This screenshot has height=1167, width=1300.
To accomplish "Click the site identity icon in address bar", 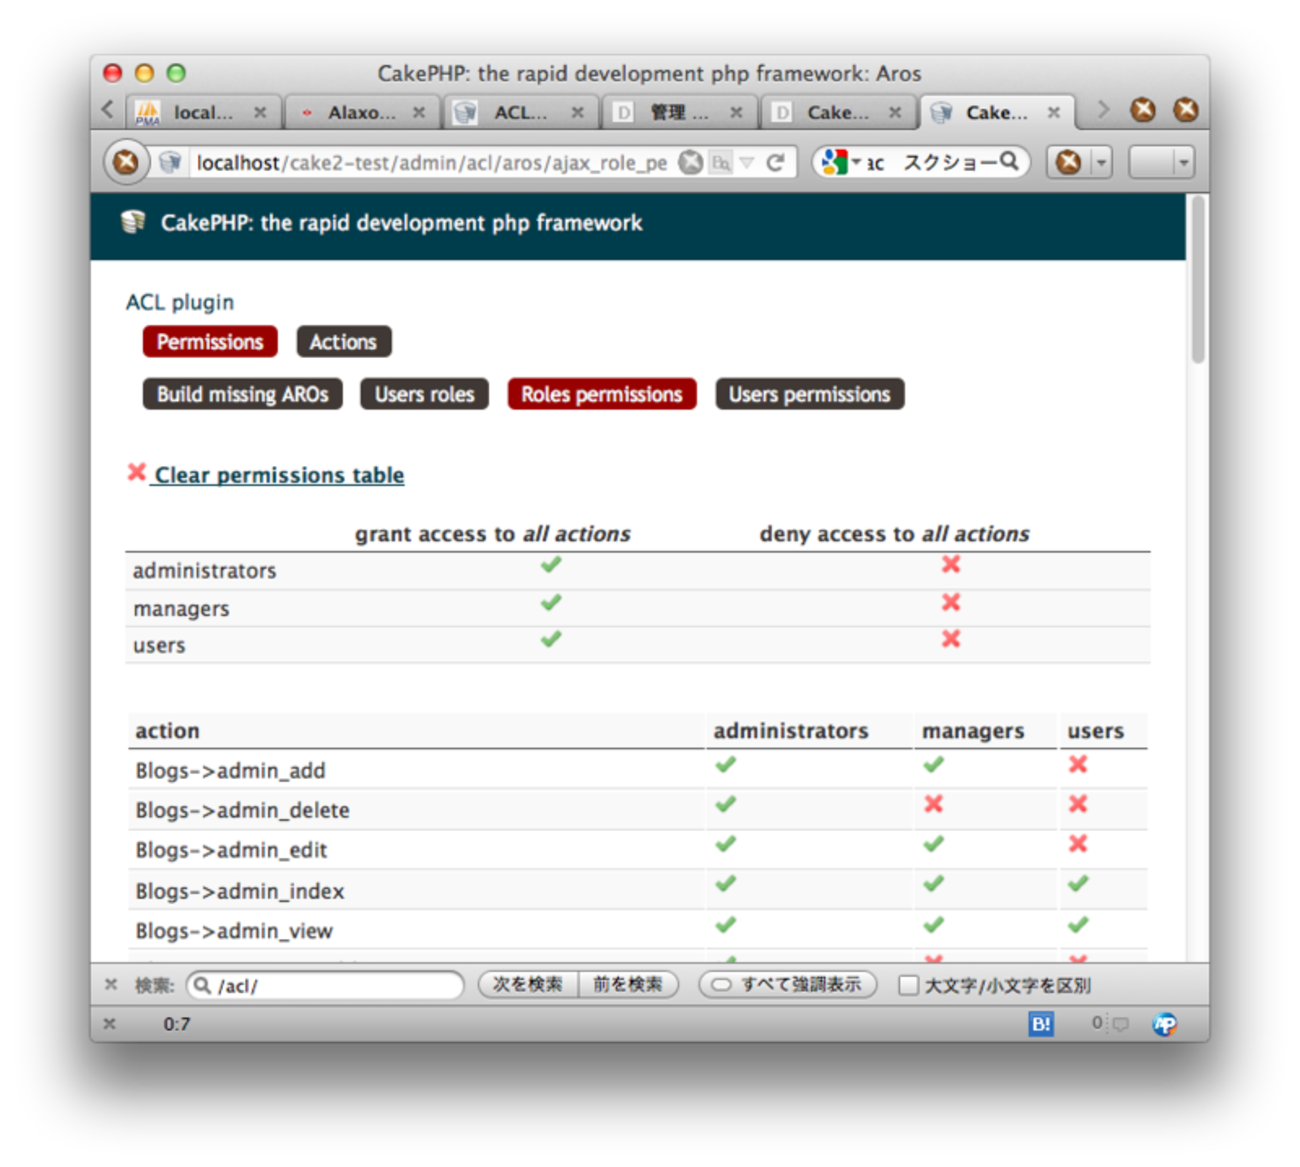I will tap(170, 162).
